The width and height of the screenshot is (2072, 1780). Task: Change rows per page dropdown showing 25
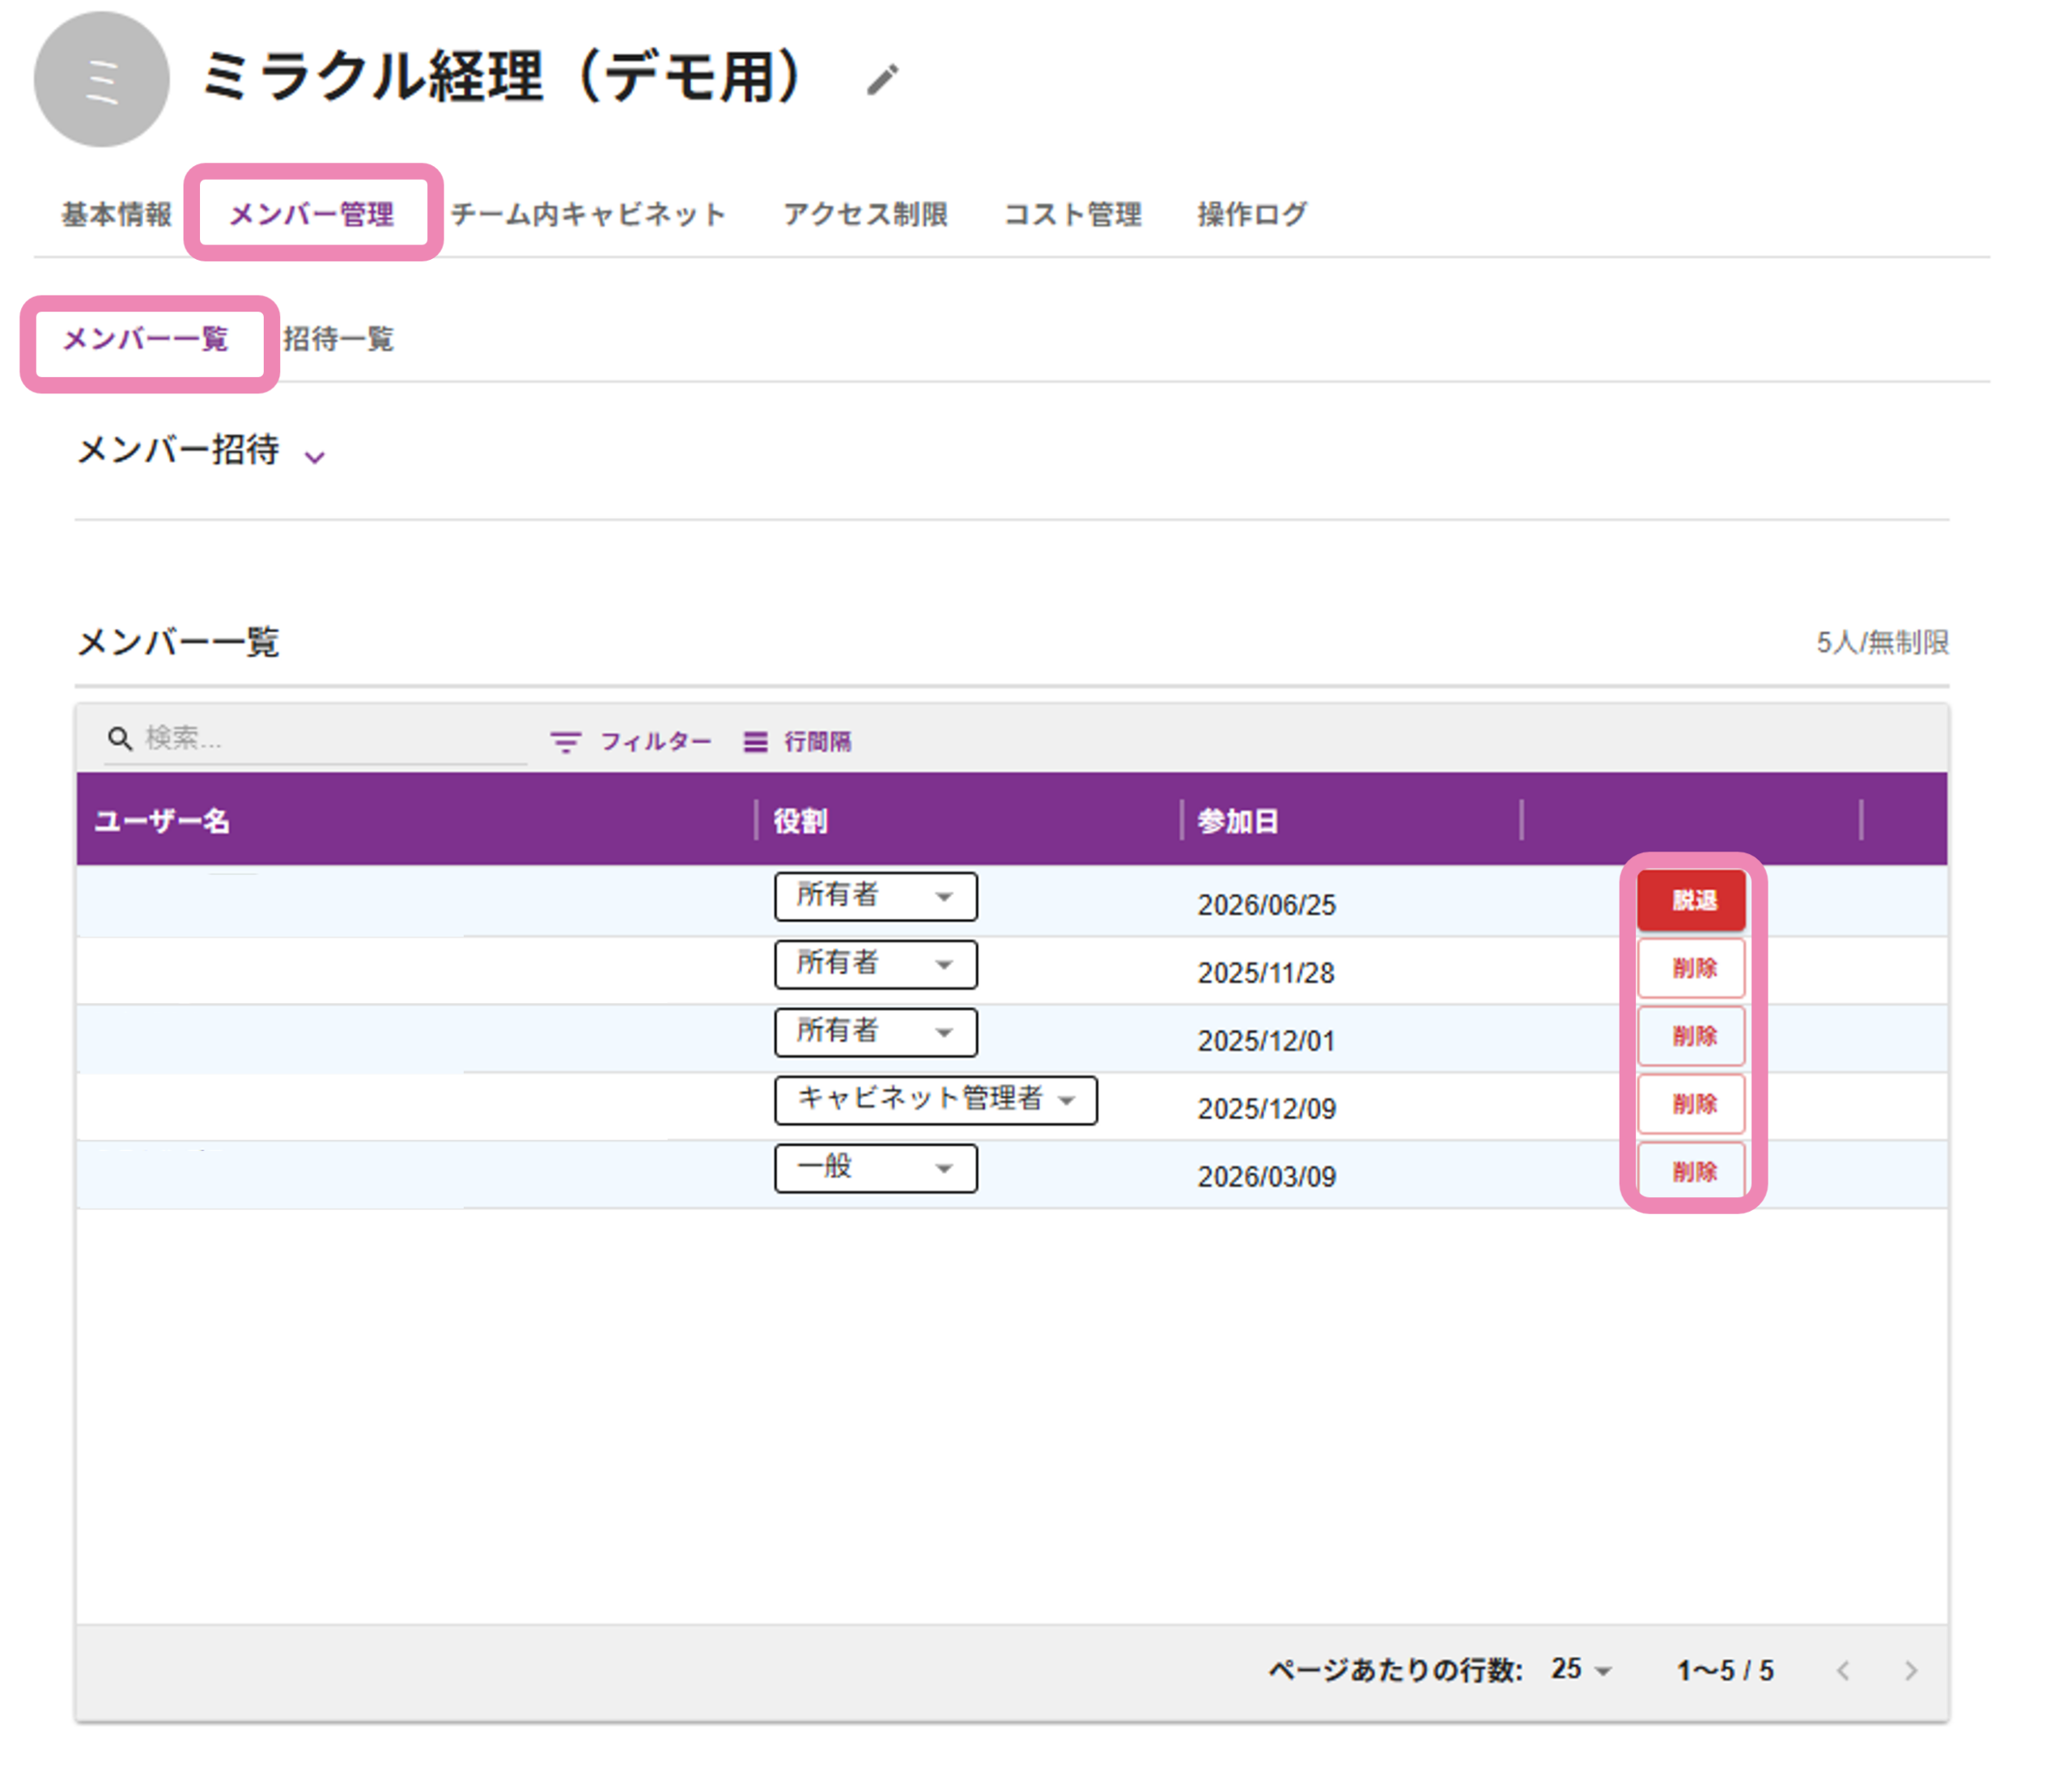[1581, 1670]
